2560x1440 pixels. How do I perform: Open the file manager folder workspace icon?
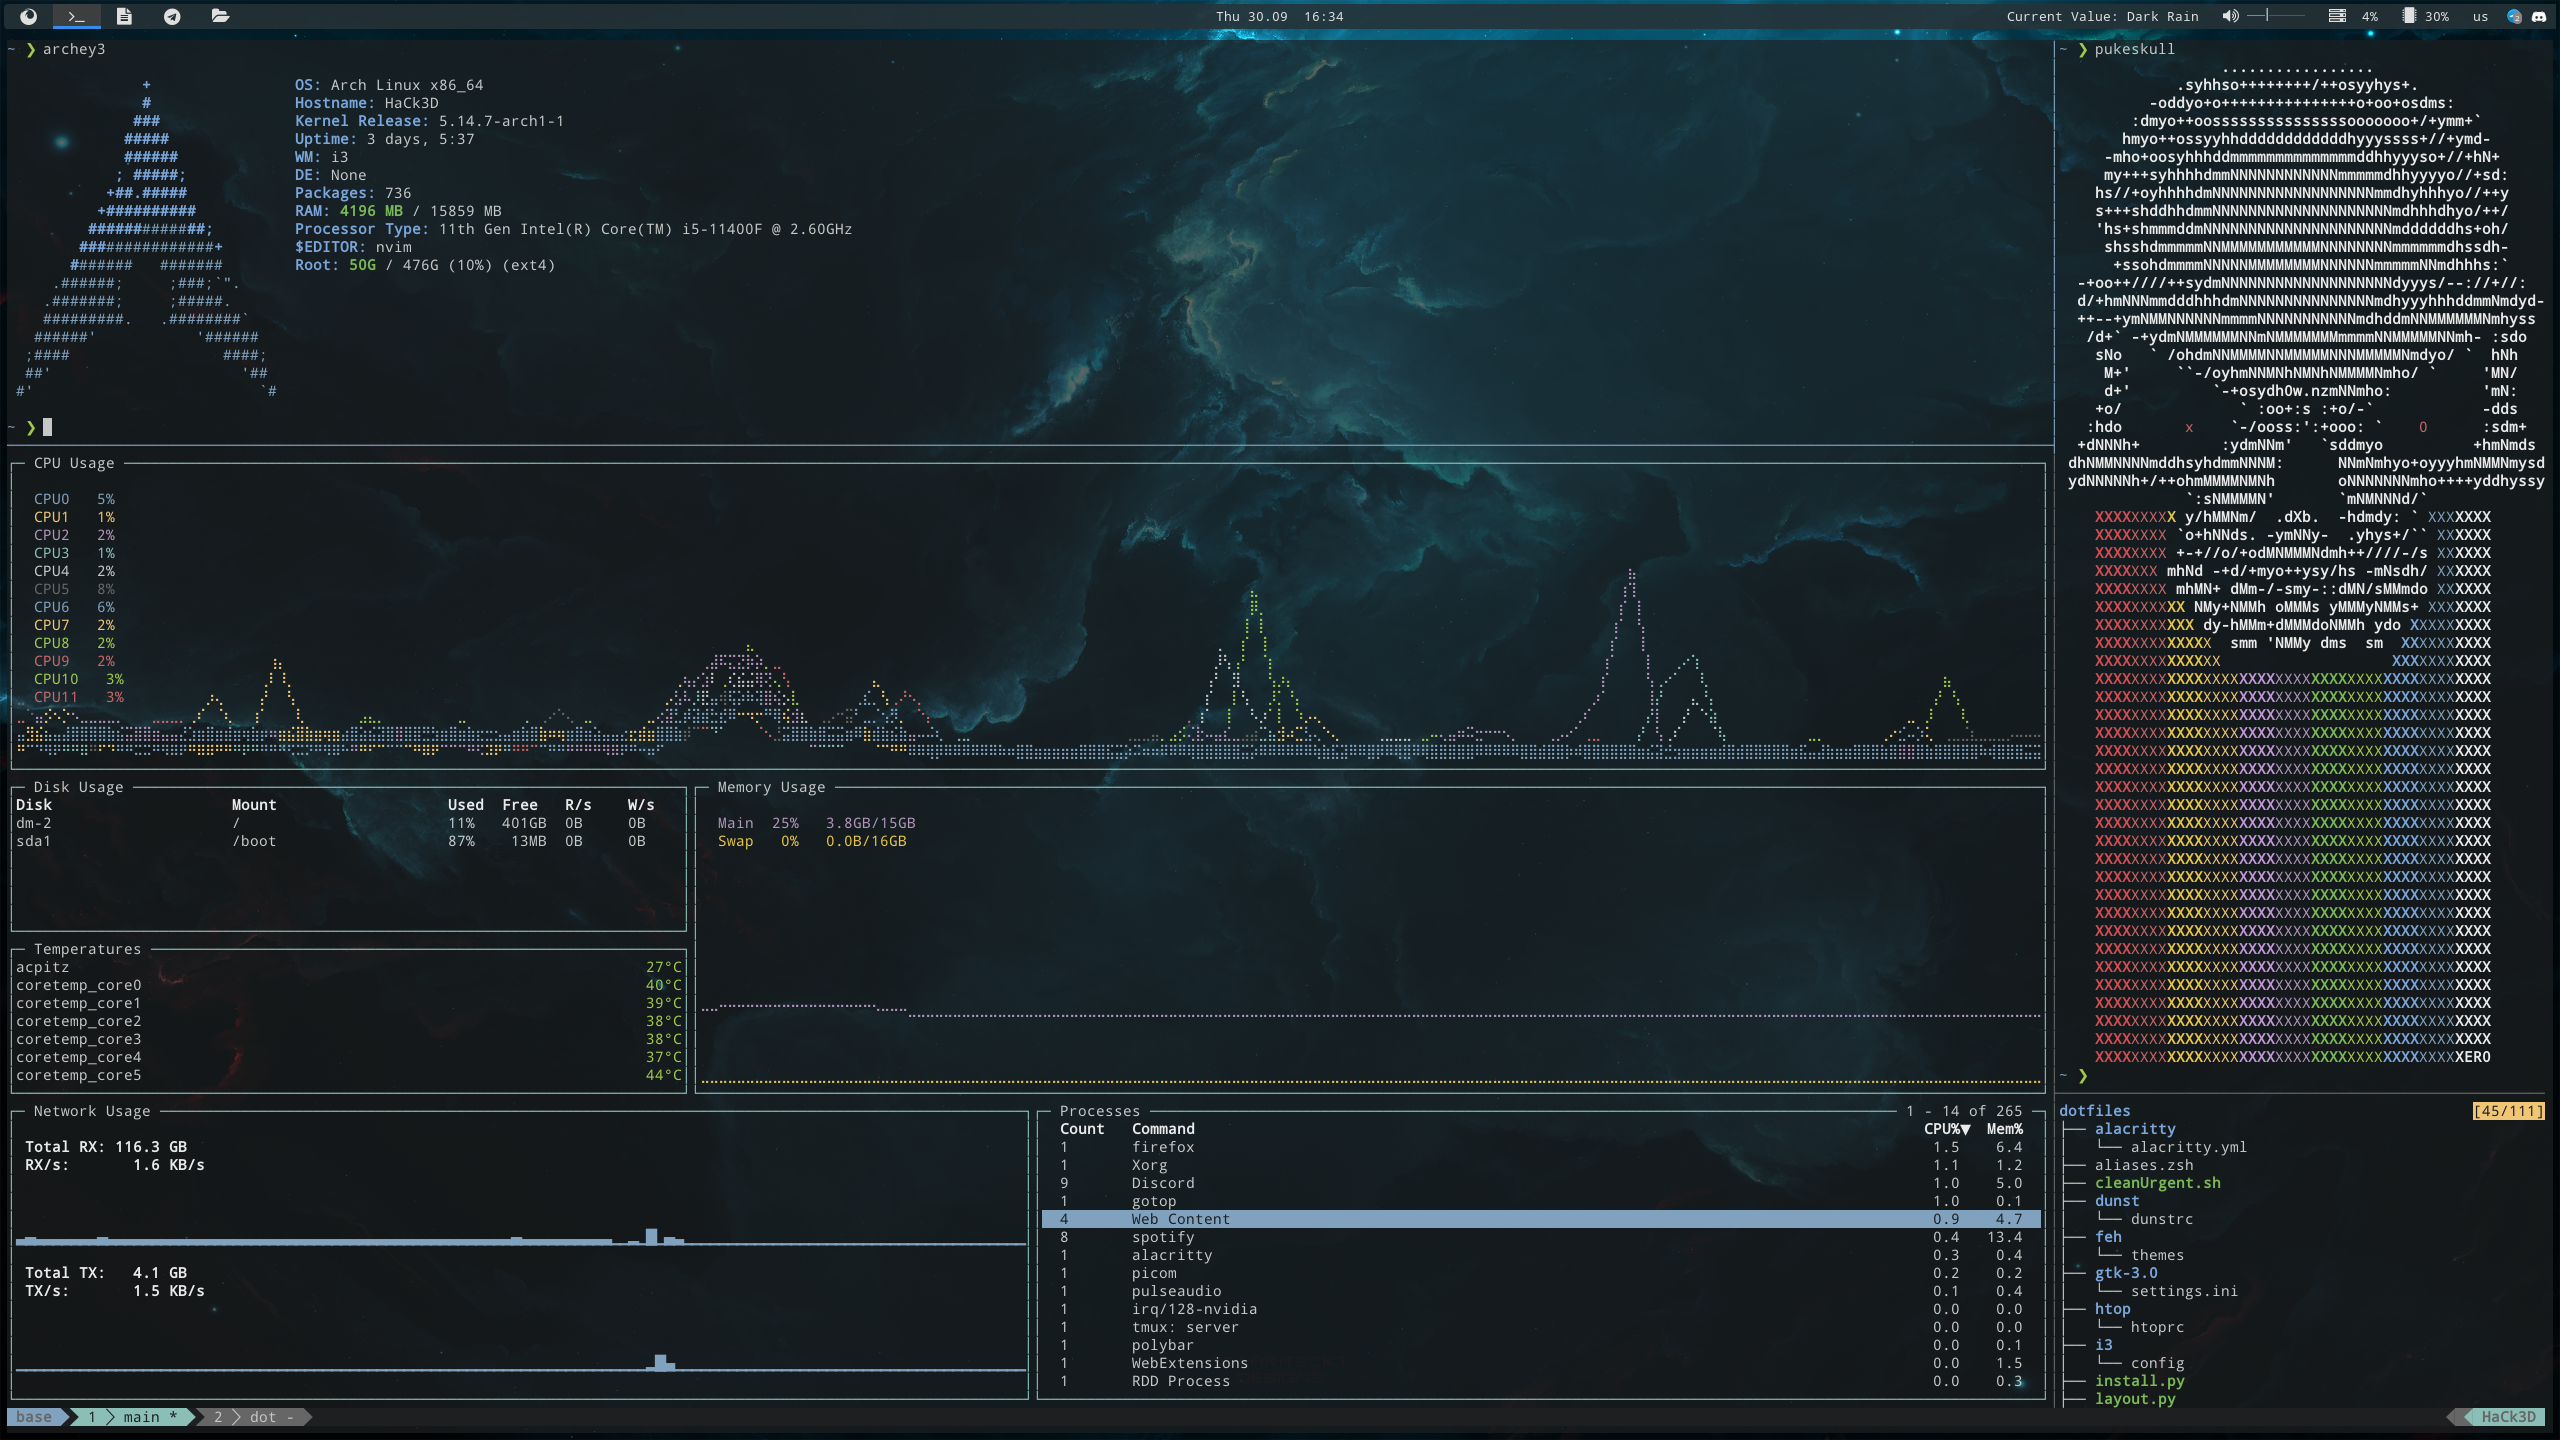[x=221, y=16]
